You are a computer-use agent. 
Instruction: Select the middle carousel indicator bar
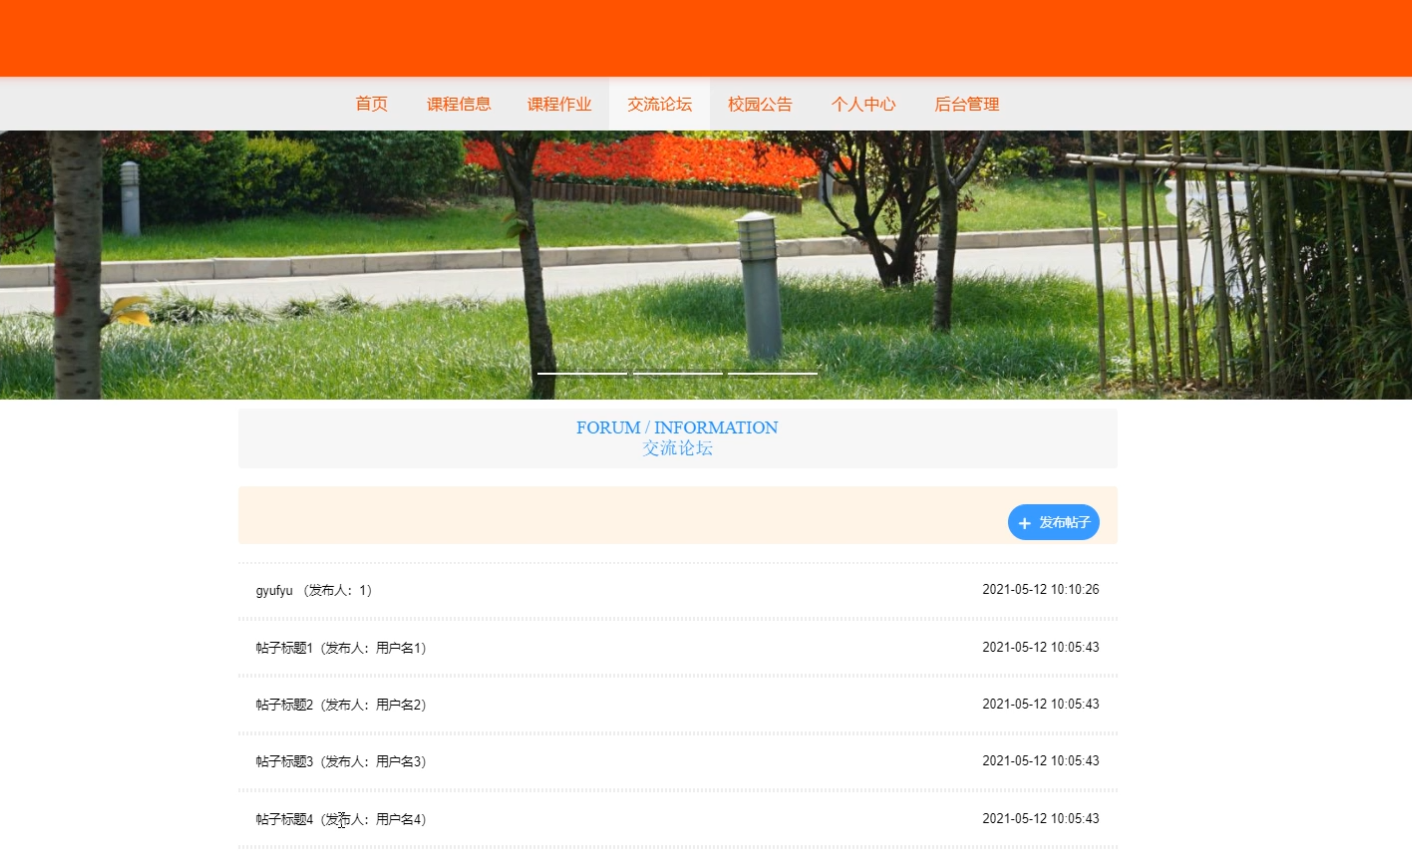coord(678,373)
